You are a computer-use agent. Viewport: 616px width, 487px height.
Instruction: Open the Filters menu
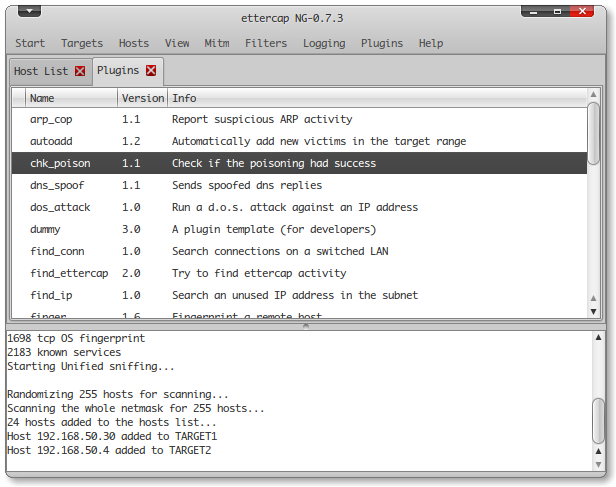click(266, 43)
